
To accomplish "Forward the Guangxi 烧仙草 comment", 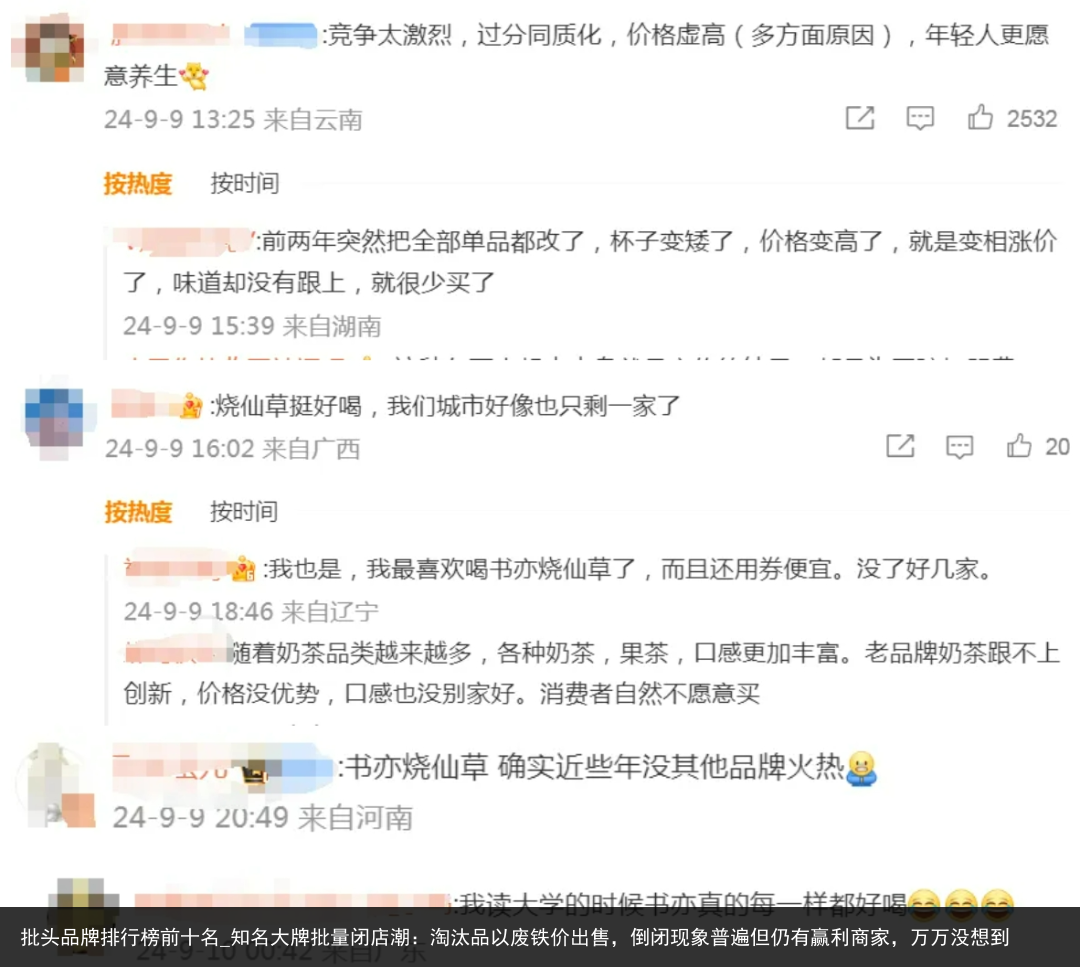I will (900, 446).
